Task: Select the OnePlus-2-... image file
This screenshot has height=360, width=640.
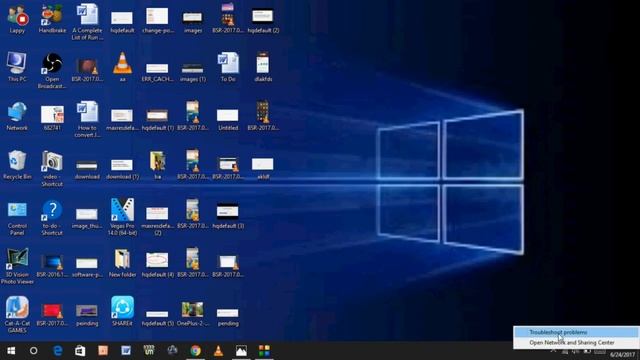Action: pos(193,313)
